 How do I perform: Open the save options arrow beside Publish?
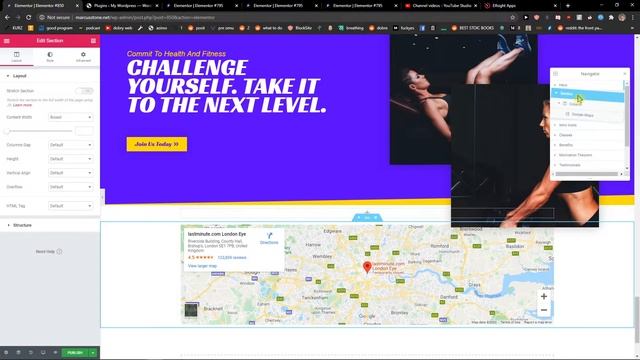93,353
